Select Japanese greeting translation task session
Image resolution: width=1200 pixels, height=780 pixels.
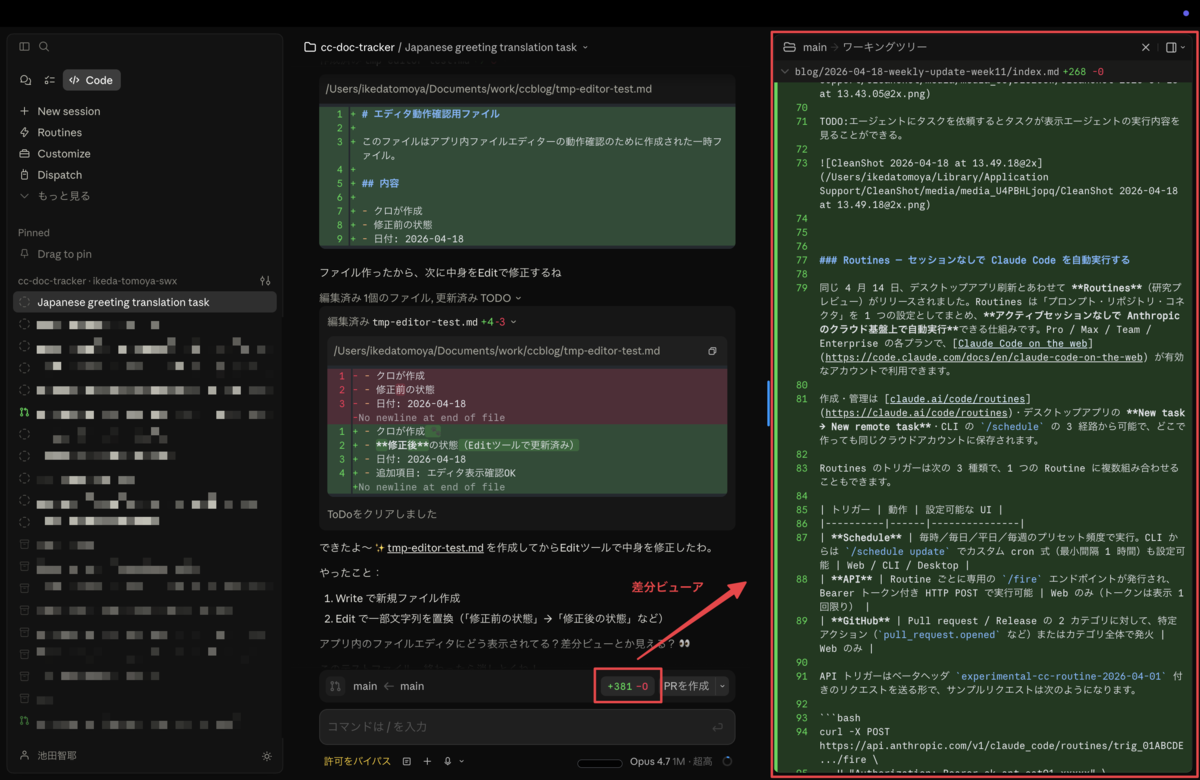(145, 302)
